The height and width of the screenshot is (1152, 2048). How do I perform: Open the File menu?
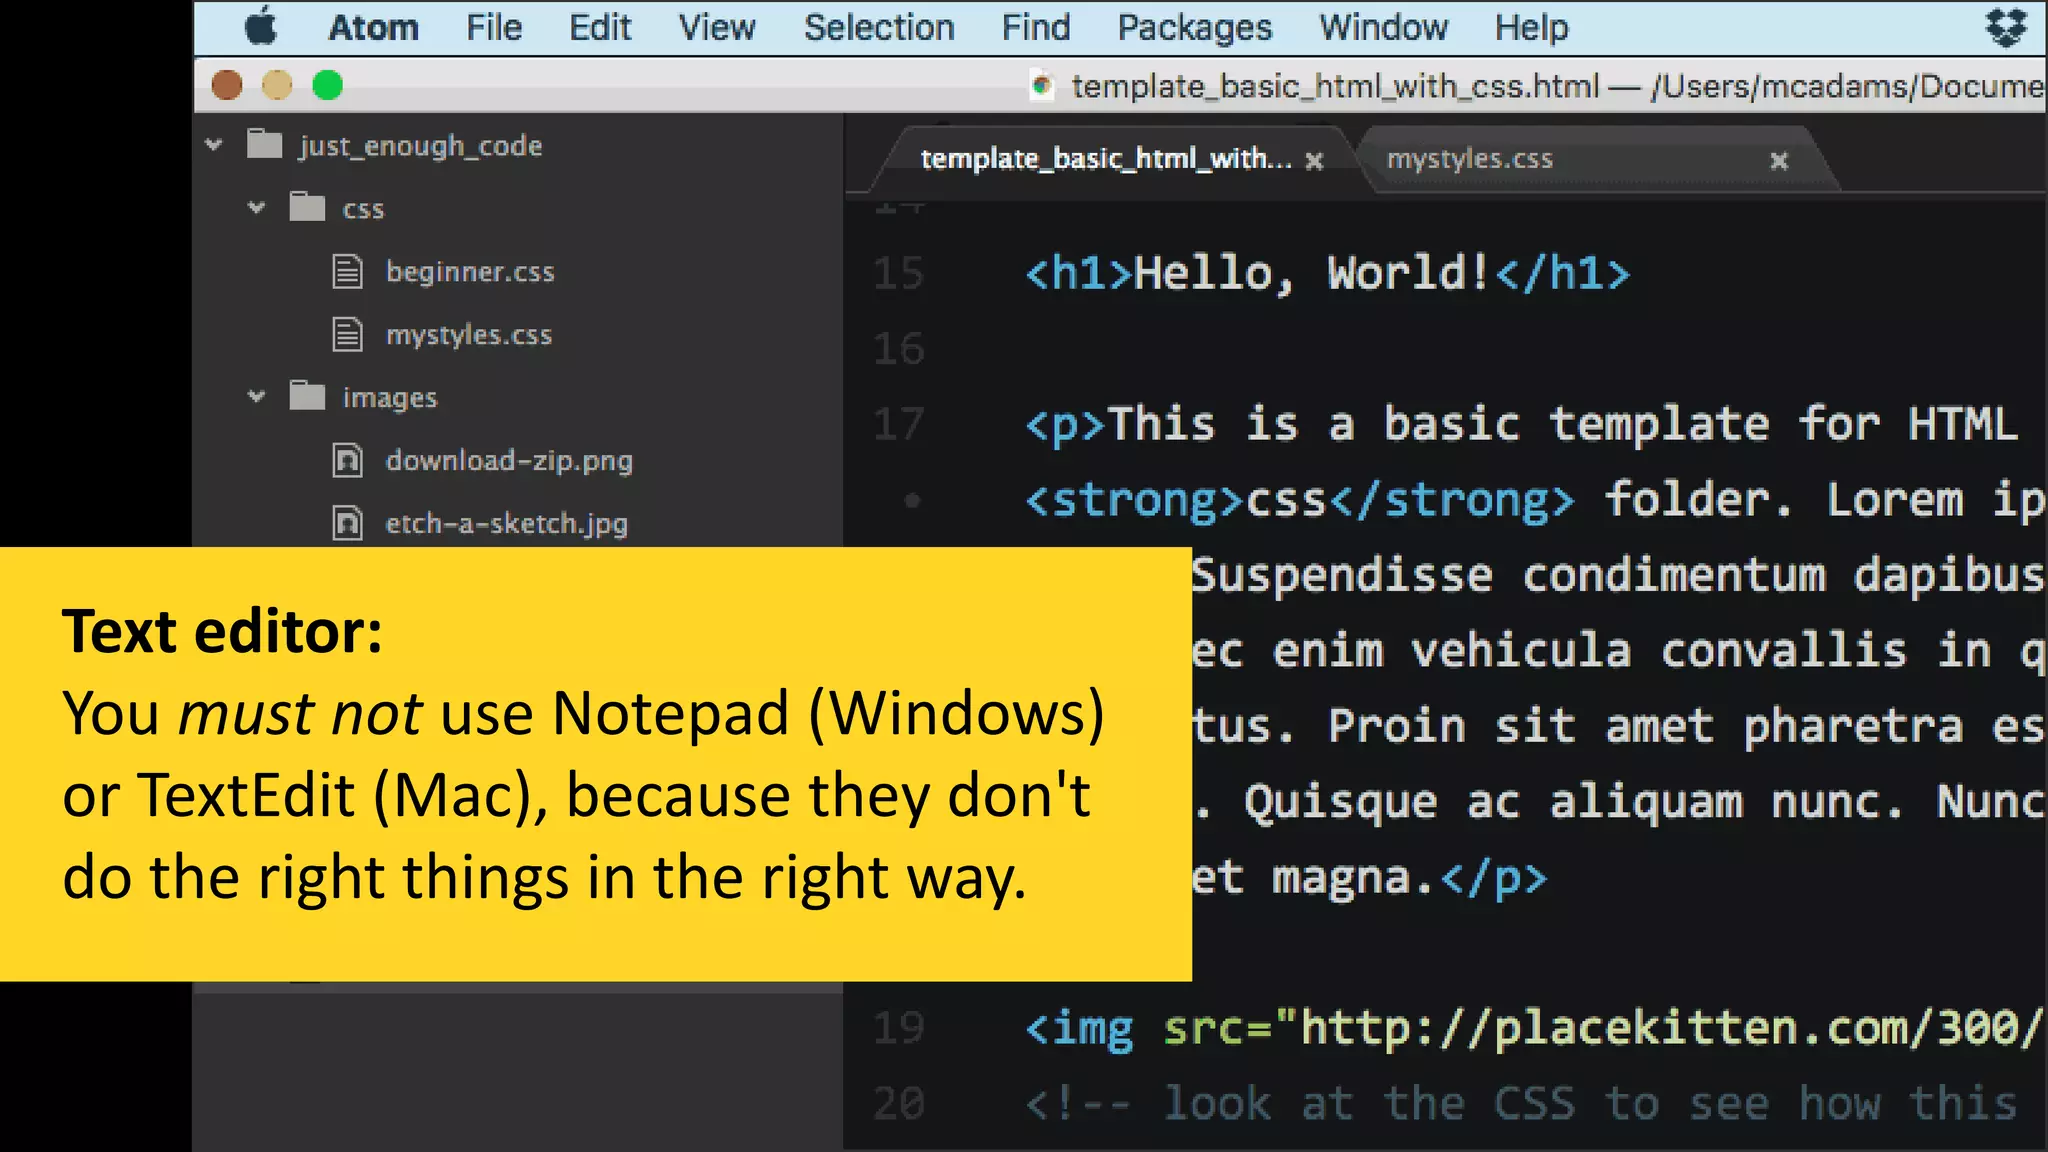coord(494,28)
